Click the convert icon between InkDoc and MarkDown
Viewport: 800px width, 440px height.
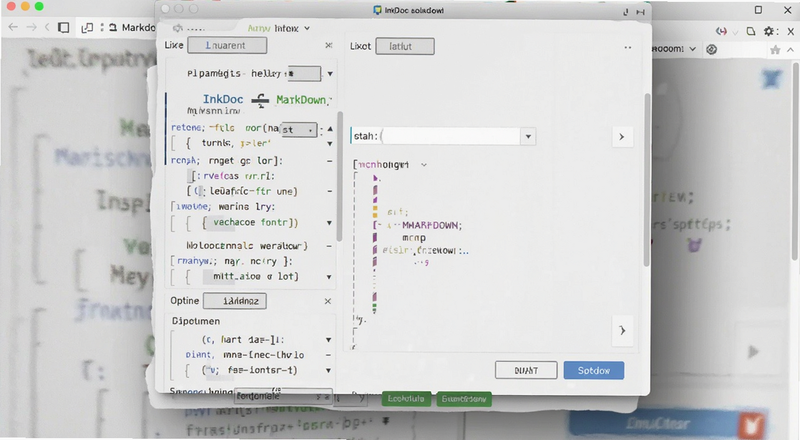coord(260,100)
